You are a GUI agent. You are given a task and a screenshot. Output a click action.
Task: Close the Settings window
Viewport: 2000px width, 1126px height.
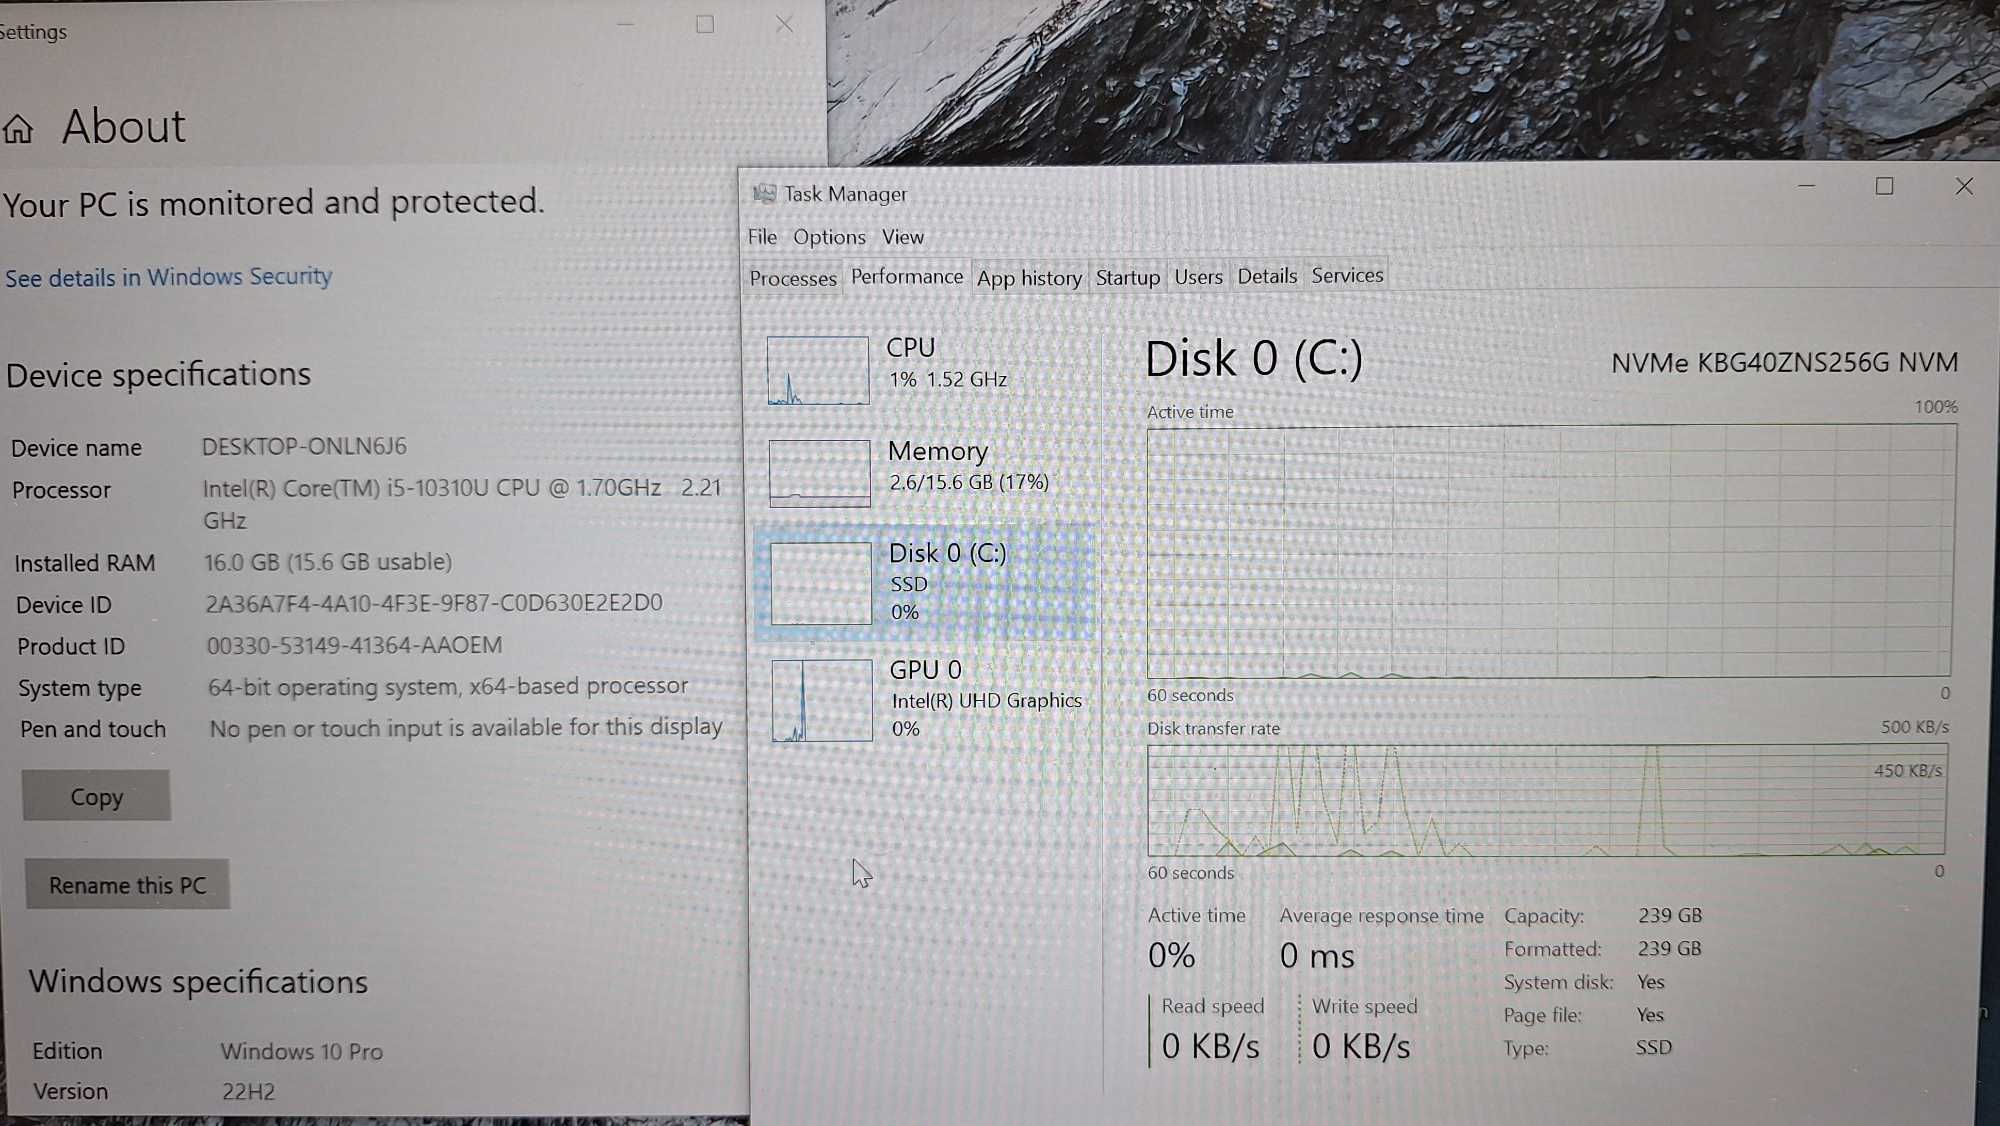pos(784,24)
